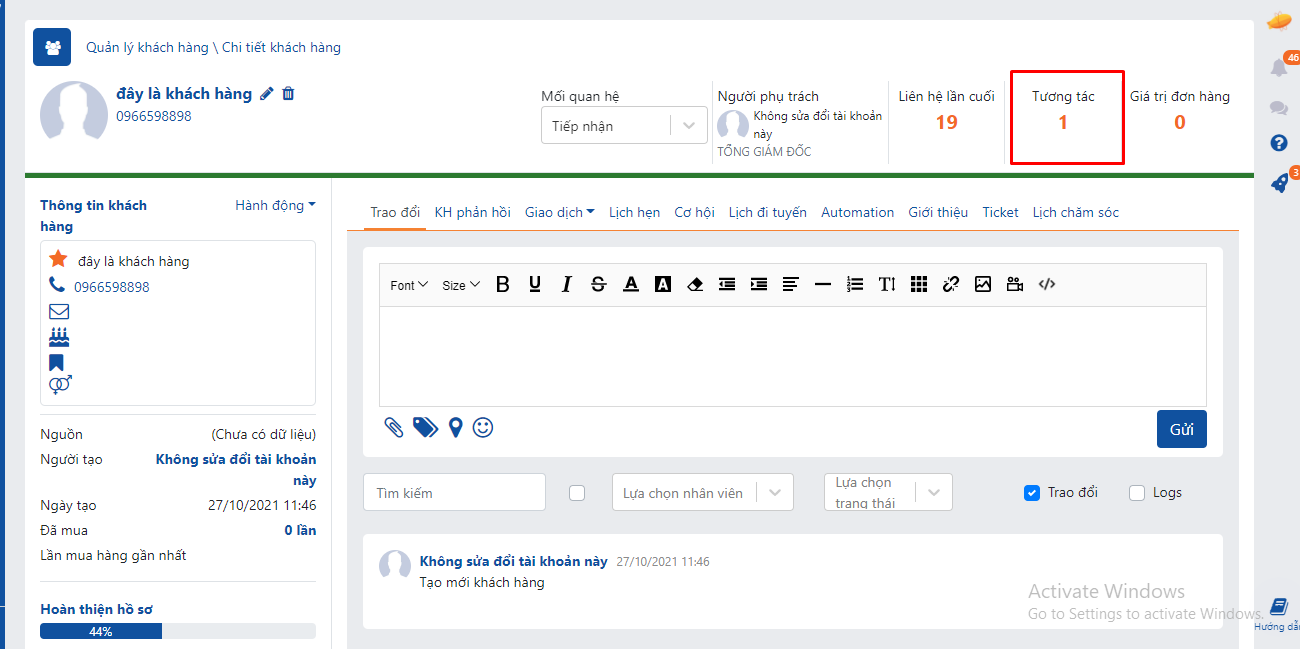
Task: Open the emoji smiley picker
Action: tap(483, 428)
